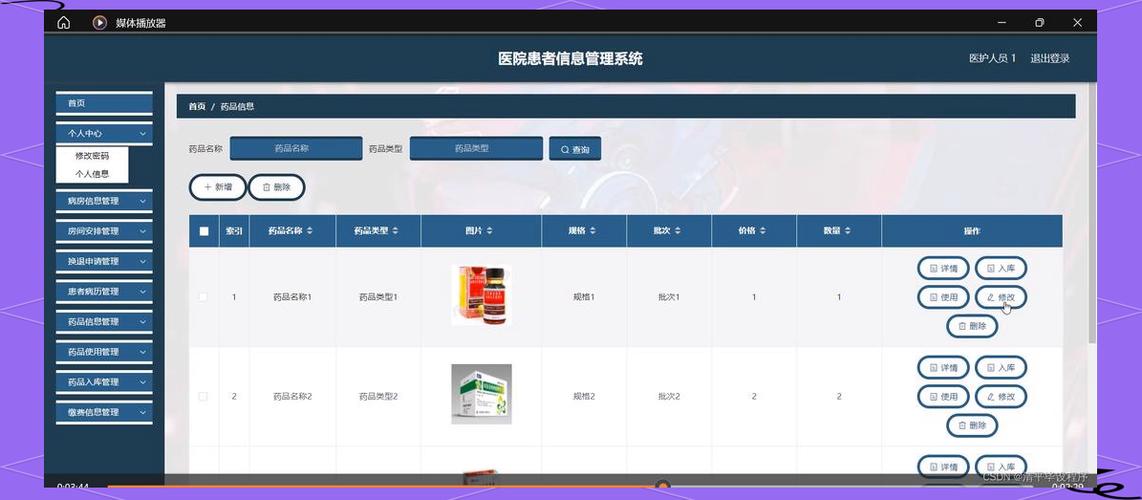Click the plus icon in 新增 button
This screenshot has height=500, width=1142.
coord(208,187)
